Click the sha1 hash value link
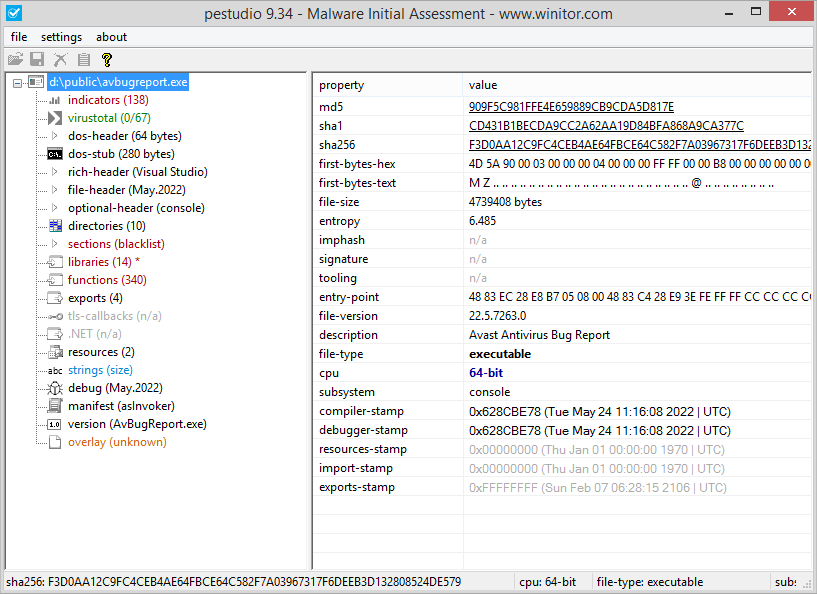 tap(606, 126)
